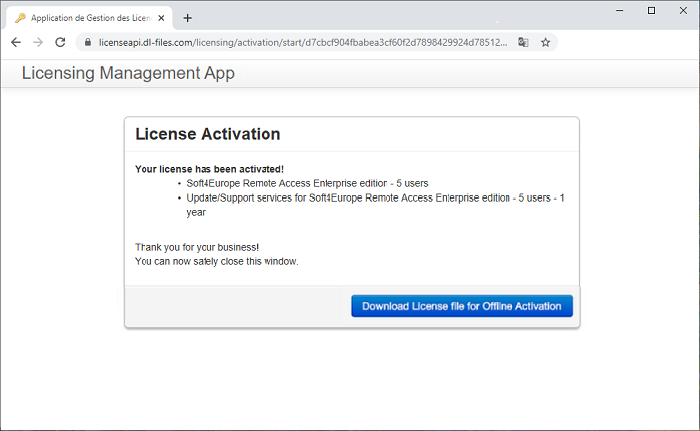Click the browser forward arrow
Screen dimensions: 700x431
38,42
